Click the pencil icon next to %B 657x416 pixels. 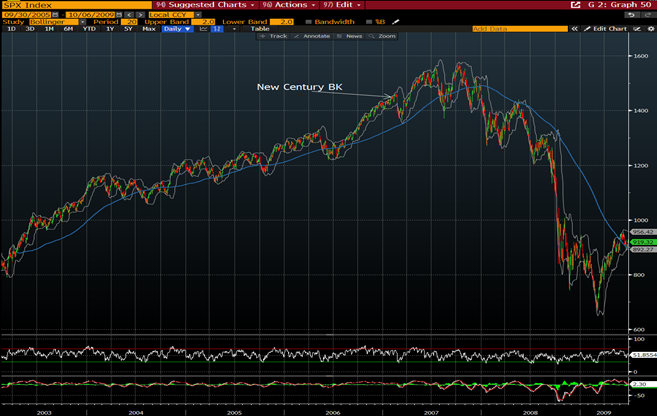tap(396, 21)
